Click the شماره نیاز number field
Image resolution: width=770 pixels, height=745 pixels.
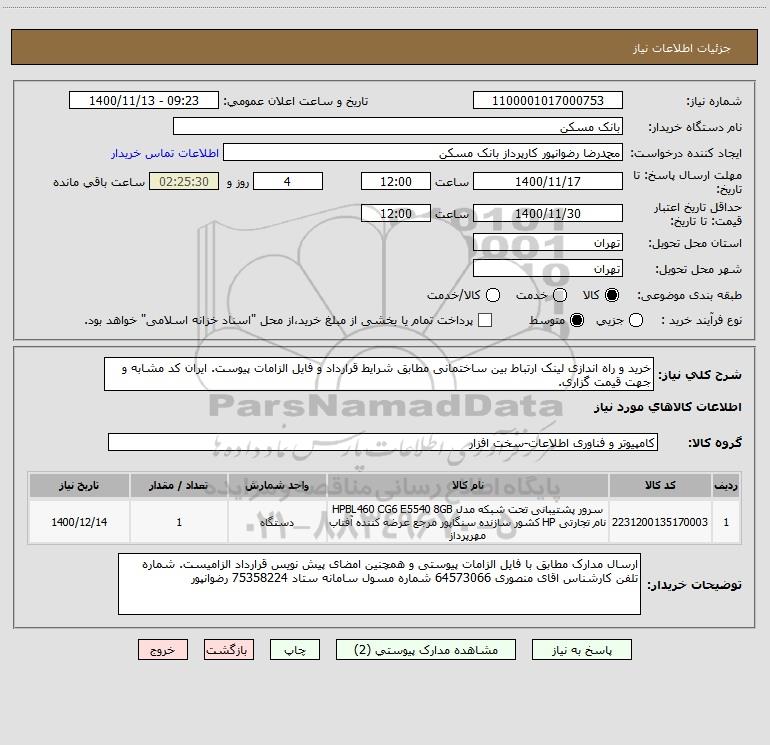click(x=548, y=101)
